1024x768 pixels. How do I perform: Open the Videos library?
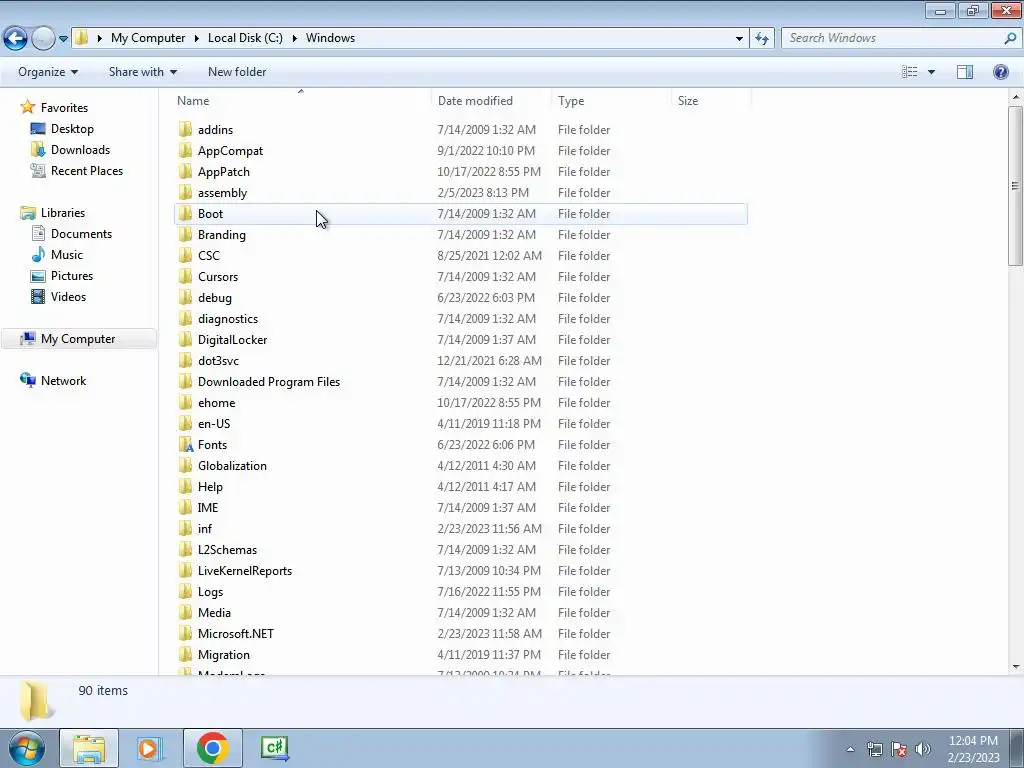tap(68, 296)
